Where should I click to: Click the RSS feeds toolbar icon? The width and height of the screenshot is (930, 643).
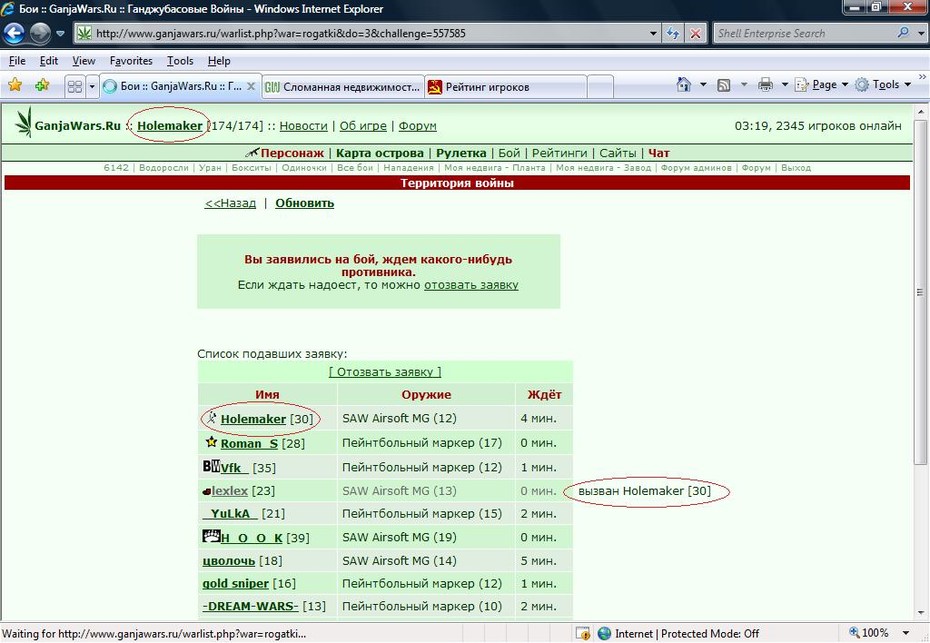[724, 85]
